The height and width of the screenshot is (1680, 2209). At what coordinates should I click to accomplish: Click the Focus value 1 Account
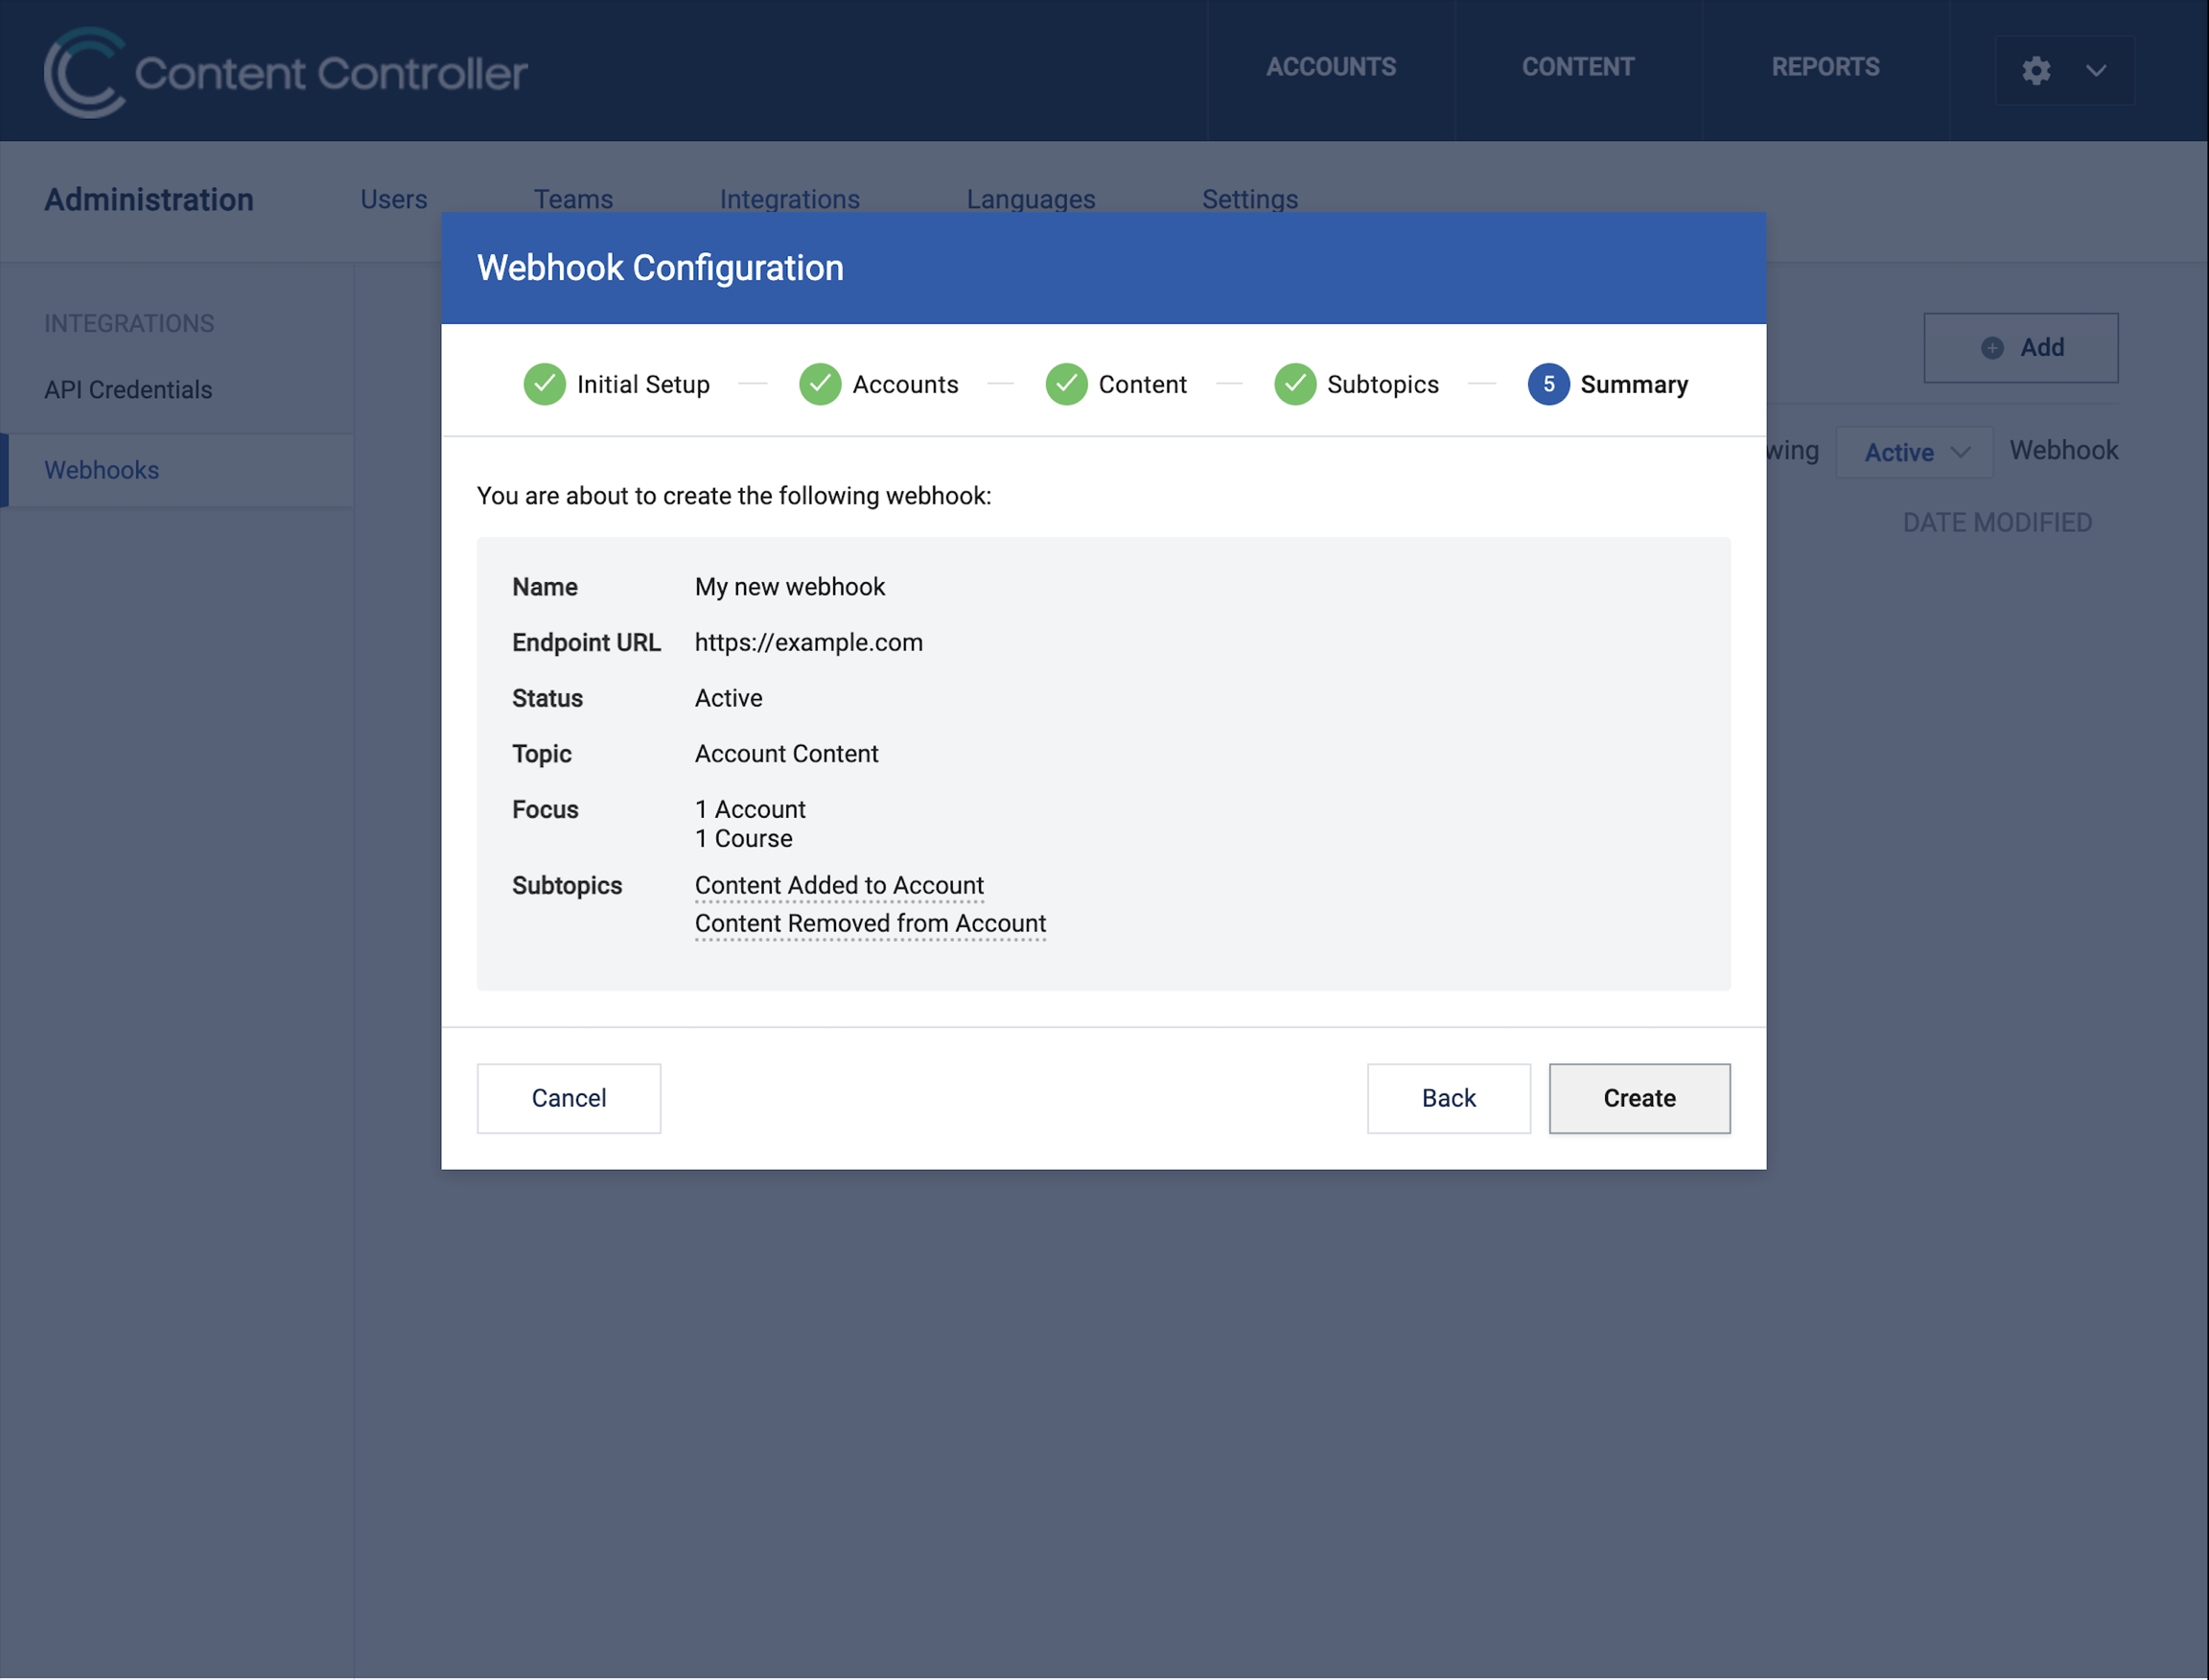[x=750, y=809]
